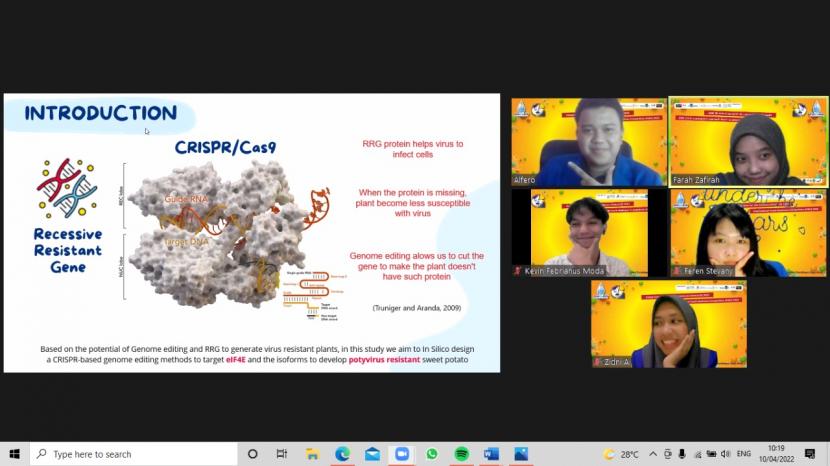Open Task View on the taskbar
The height and width of the screenshot is (466, 830).
282,454
